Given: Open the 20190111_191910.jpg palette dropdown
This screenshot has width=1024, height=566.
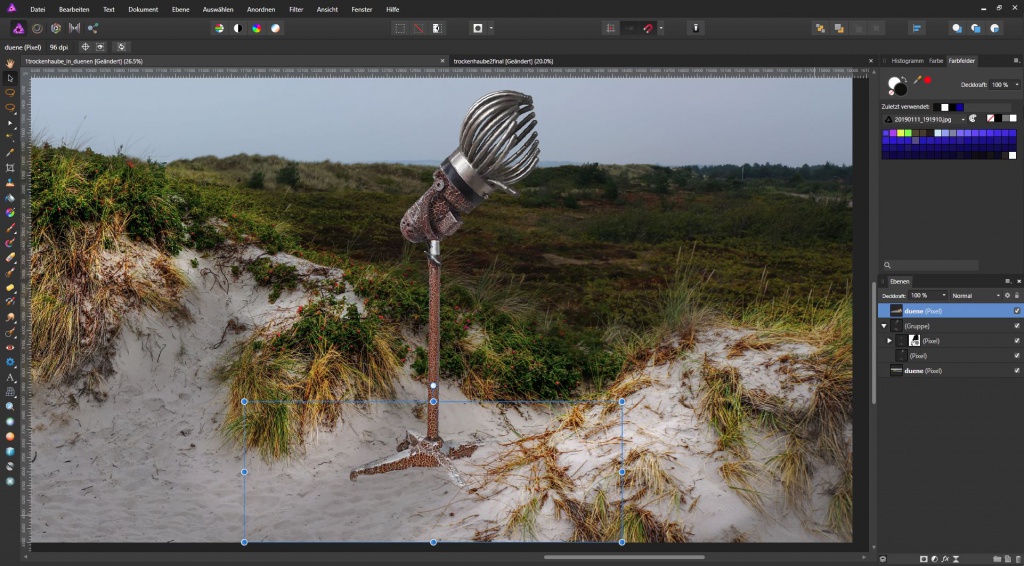Looking at the screenshot, I should pos(924,119).
